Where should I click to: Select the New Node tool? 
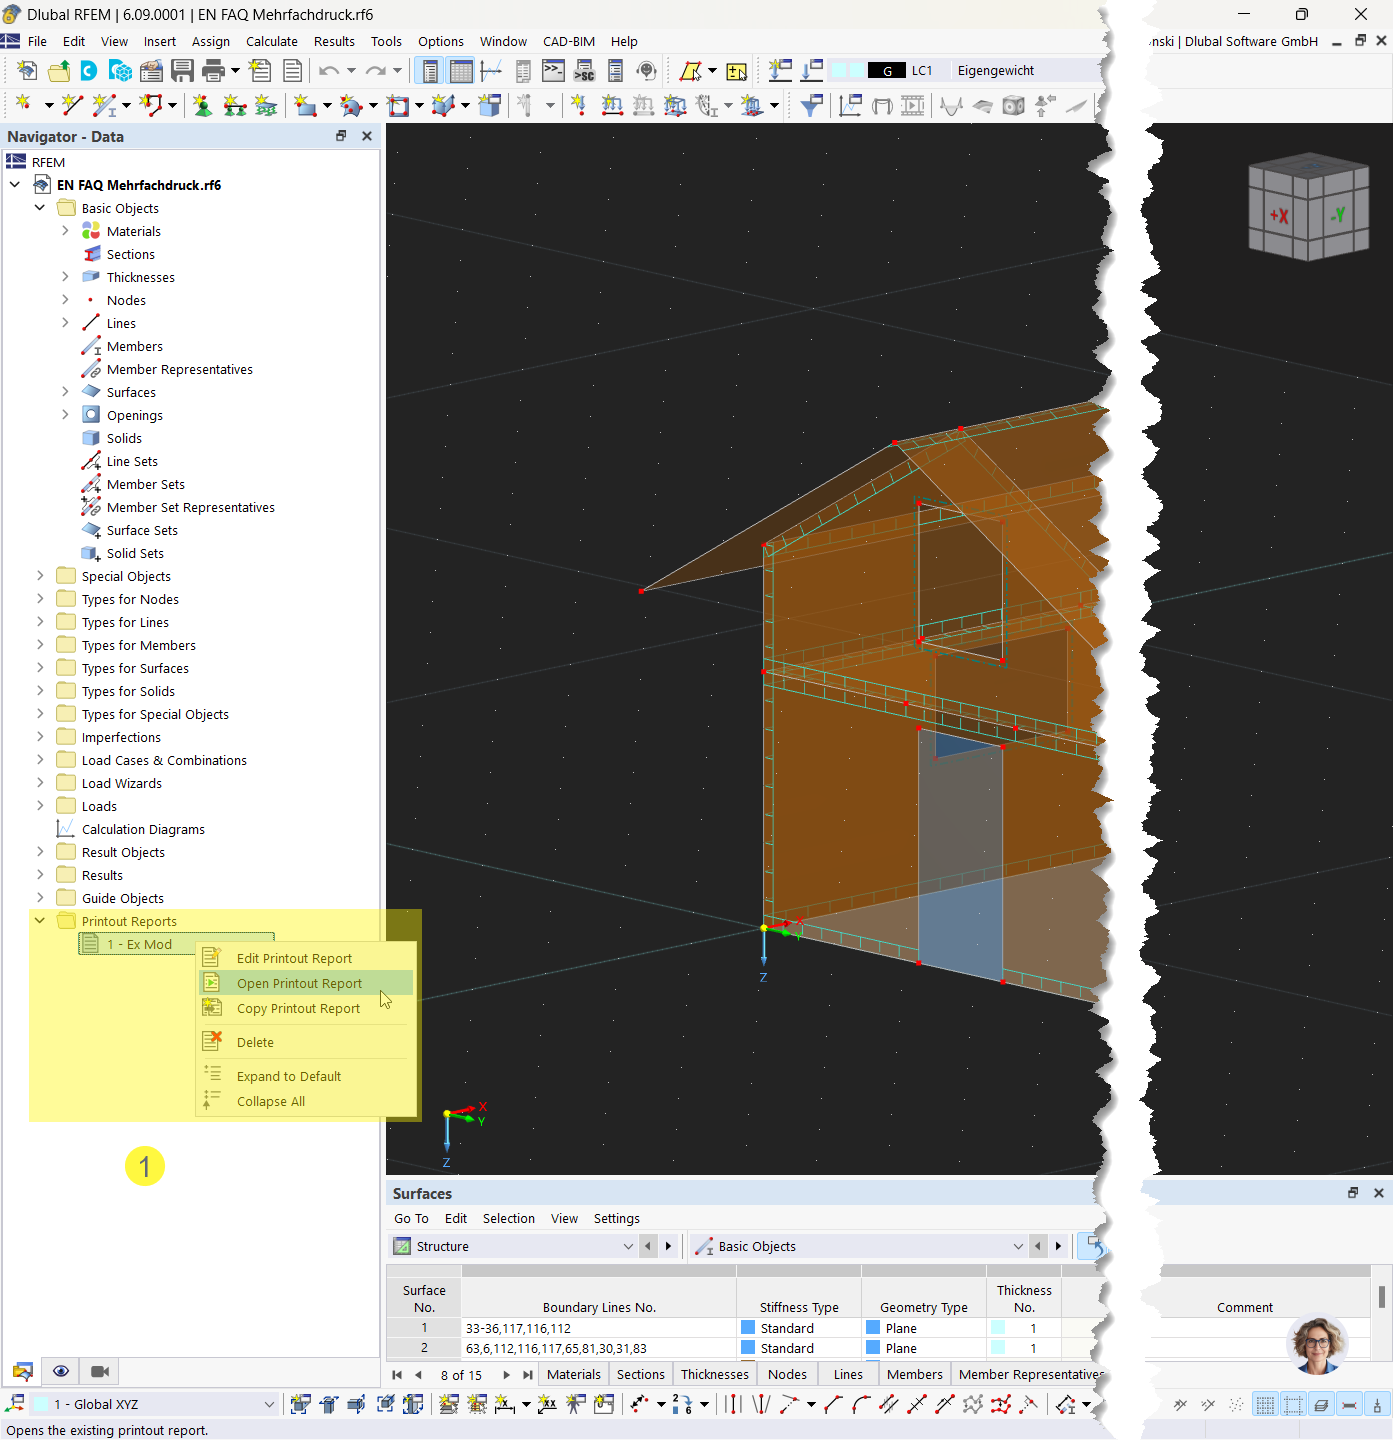click(24, 105)
